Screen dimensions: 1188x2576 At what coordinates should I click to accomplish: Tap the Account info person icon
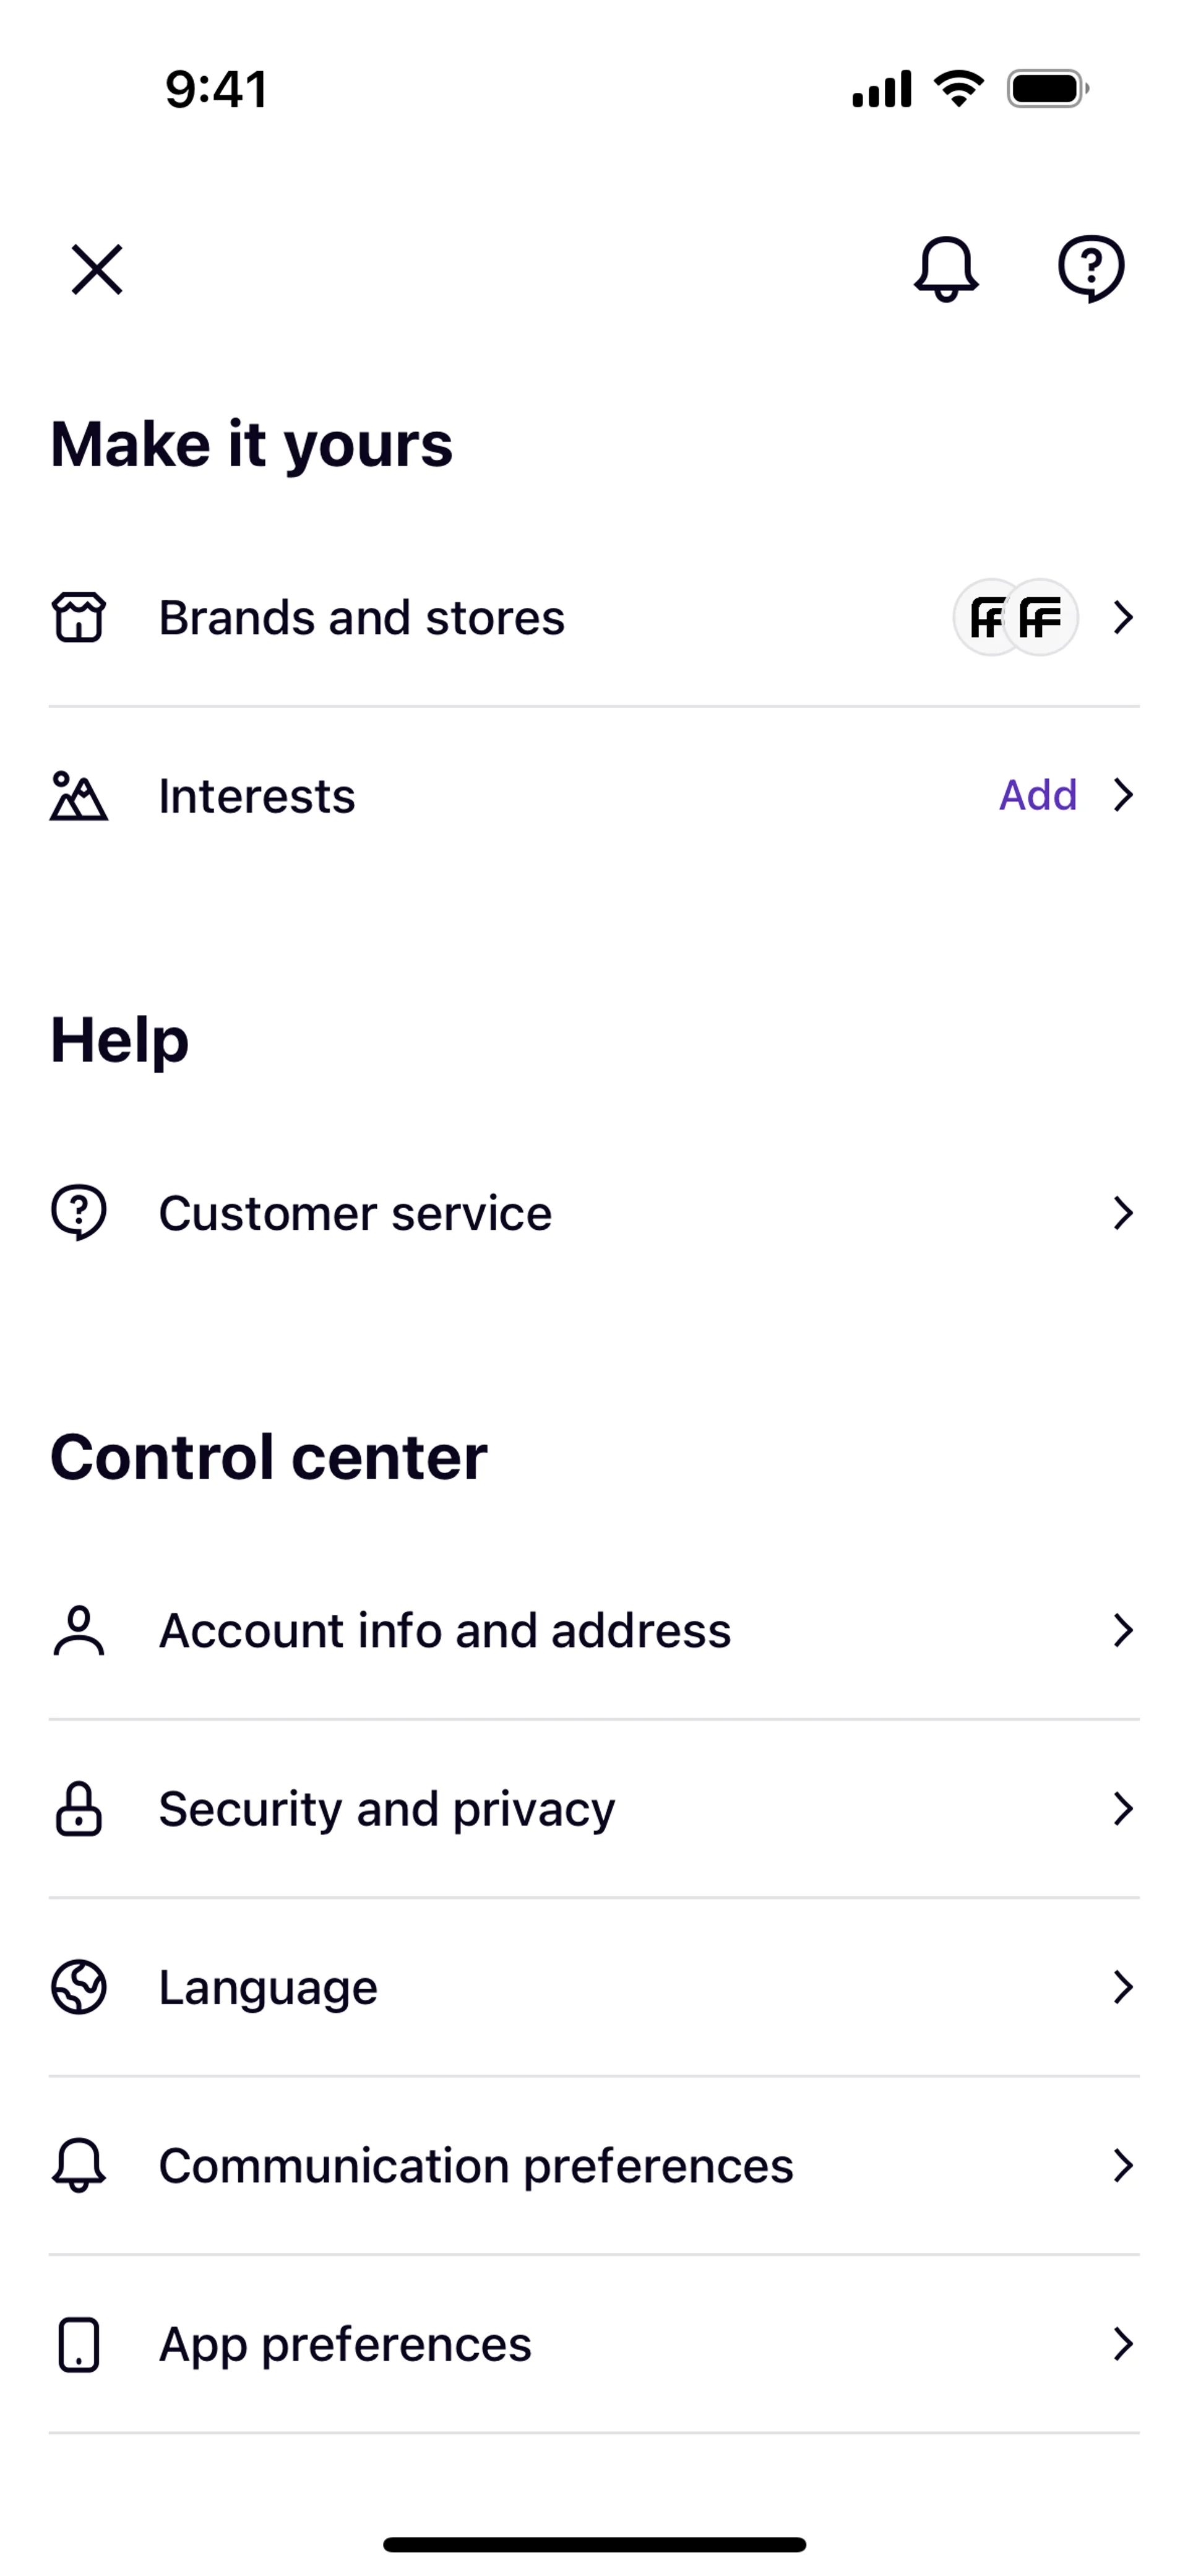79,1631
